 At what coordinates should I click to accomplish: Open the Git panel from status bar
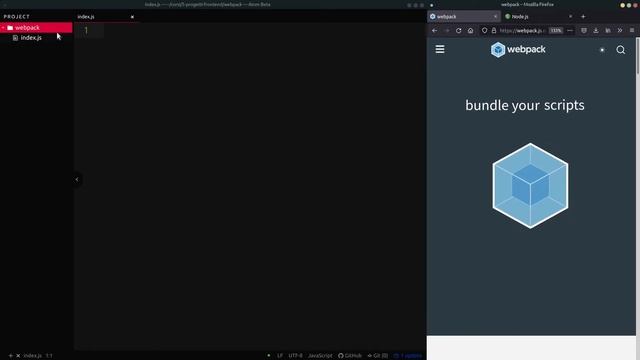point(378,356)
